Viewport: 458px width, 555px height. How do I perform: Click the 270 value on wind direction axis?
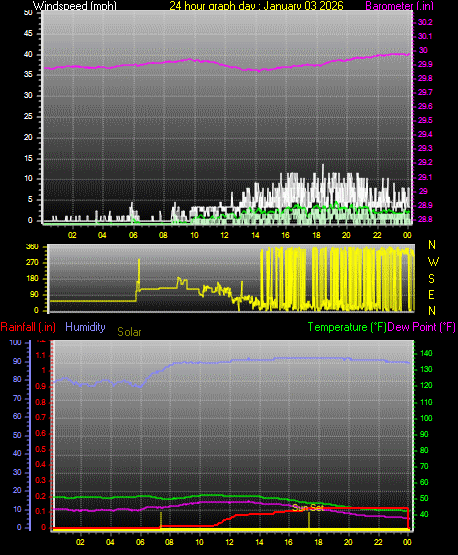pyautogui.click(x=32, y=263)
